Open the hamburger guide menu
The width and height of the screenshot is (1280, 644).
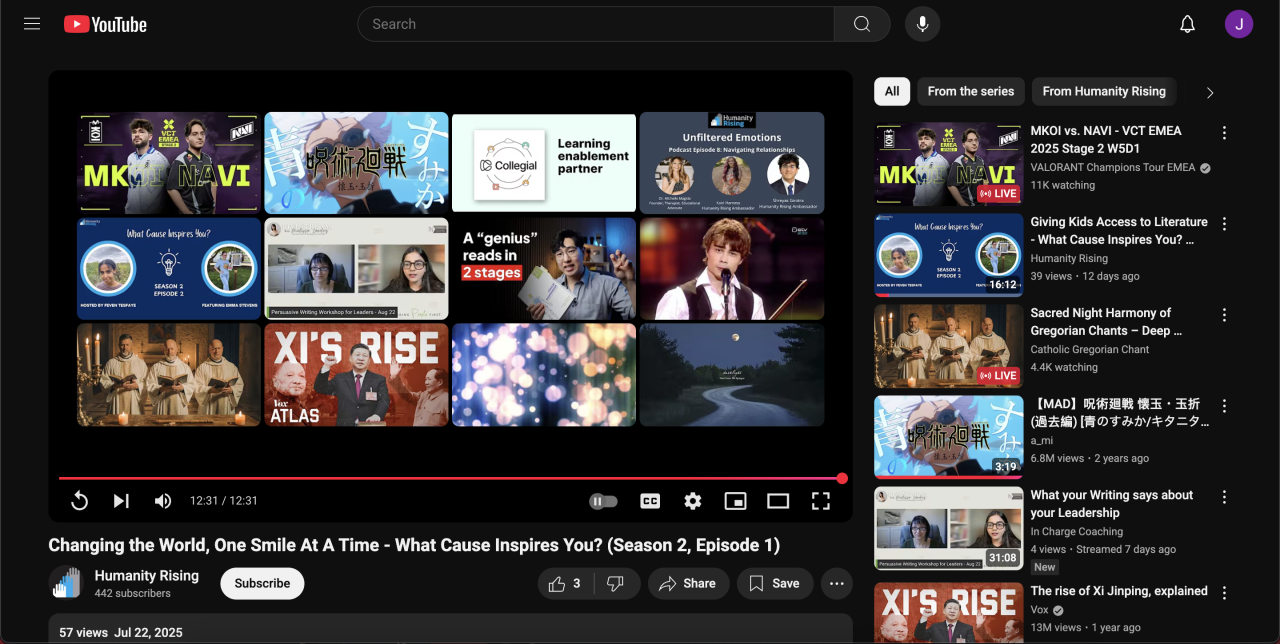click(x=32, y=24)
